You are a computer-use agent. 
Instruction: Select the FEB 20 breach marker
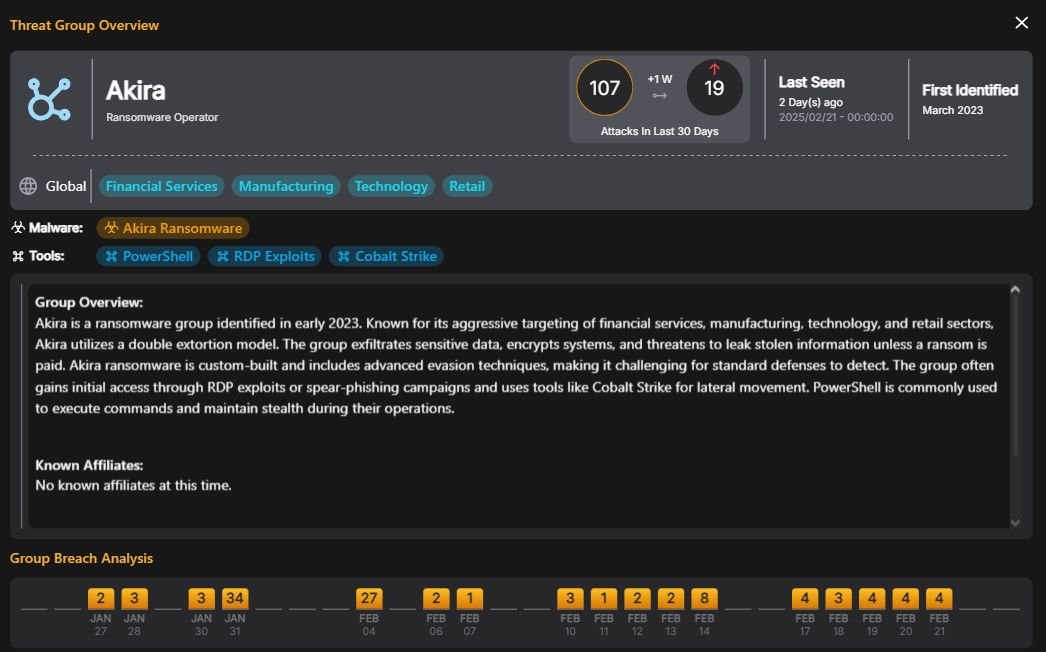(905, 598)
